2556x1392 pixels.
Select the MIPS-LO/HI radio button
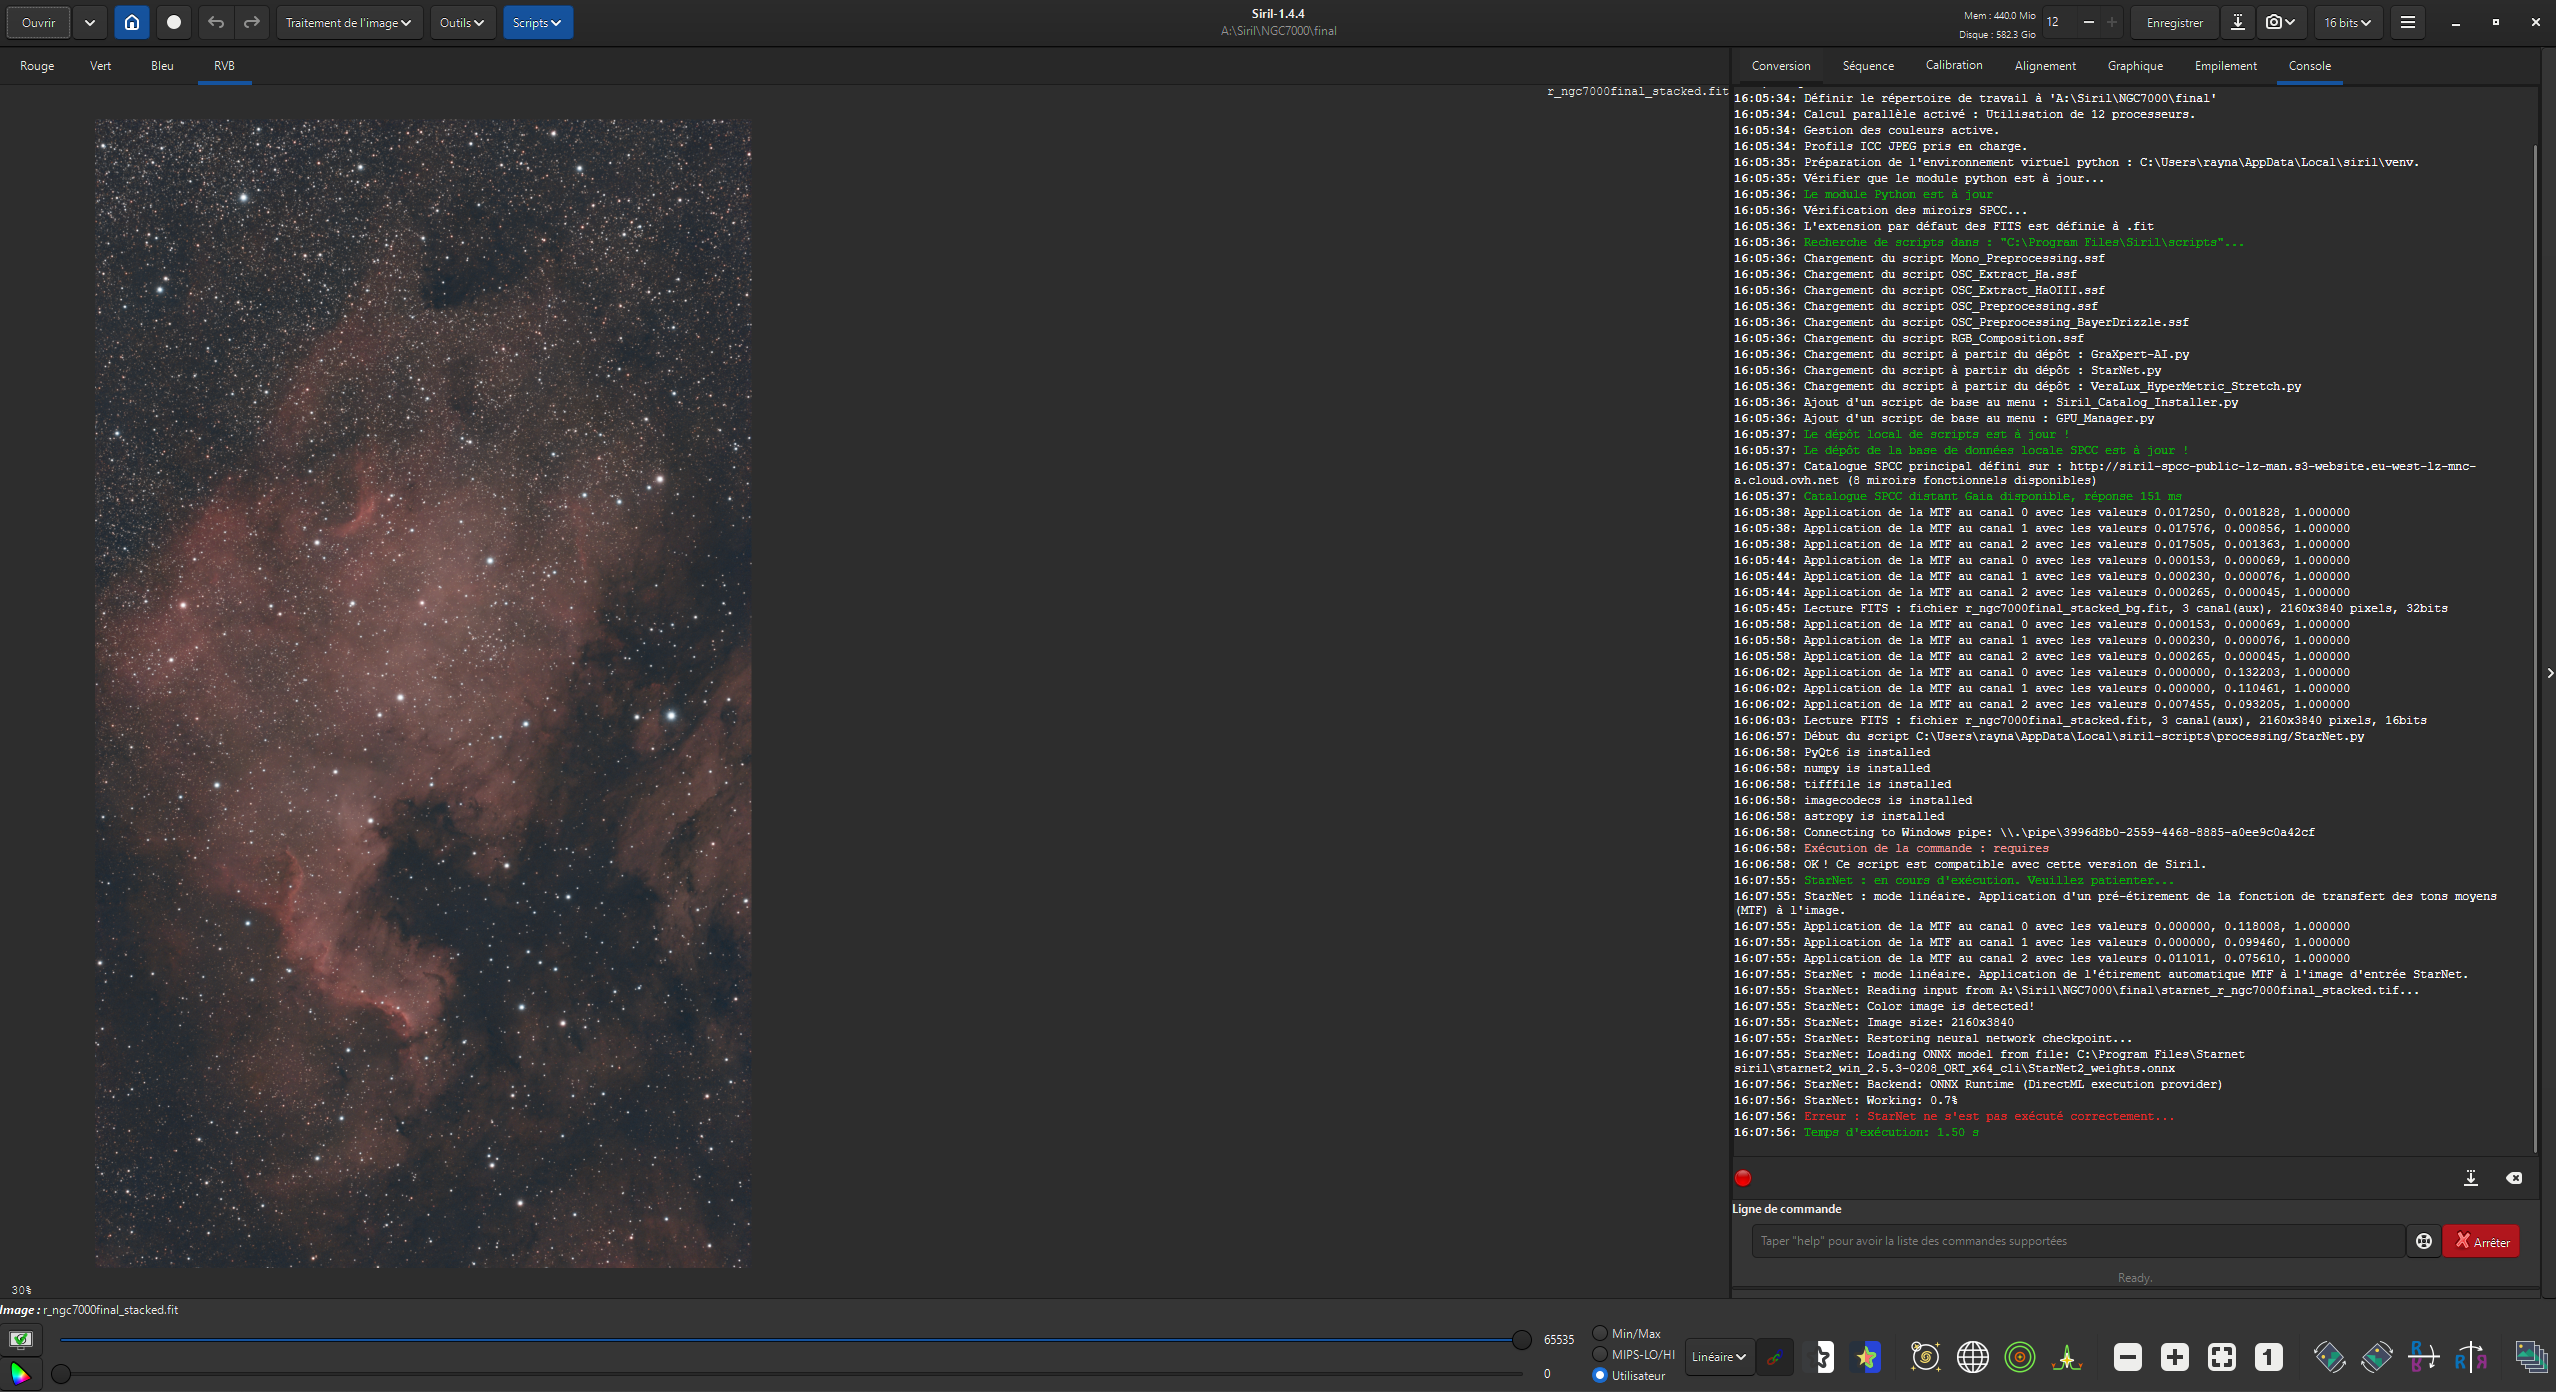pyautogui.click(x=1600, y=1354)
